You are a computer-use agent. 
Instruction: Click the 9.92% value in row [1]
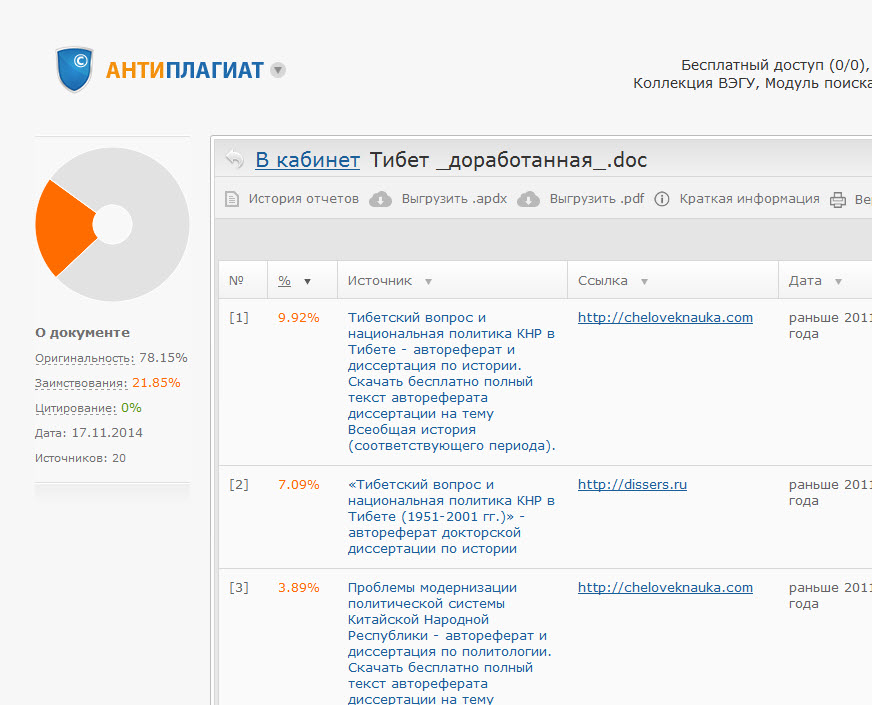299,317
